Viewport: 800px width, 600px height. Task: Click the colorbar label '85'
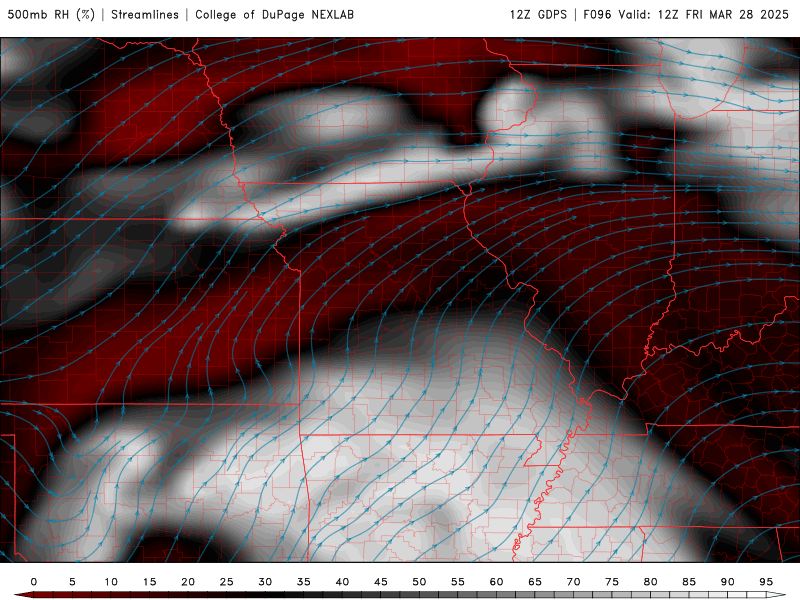(x=689, y=582)
